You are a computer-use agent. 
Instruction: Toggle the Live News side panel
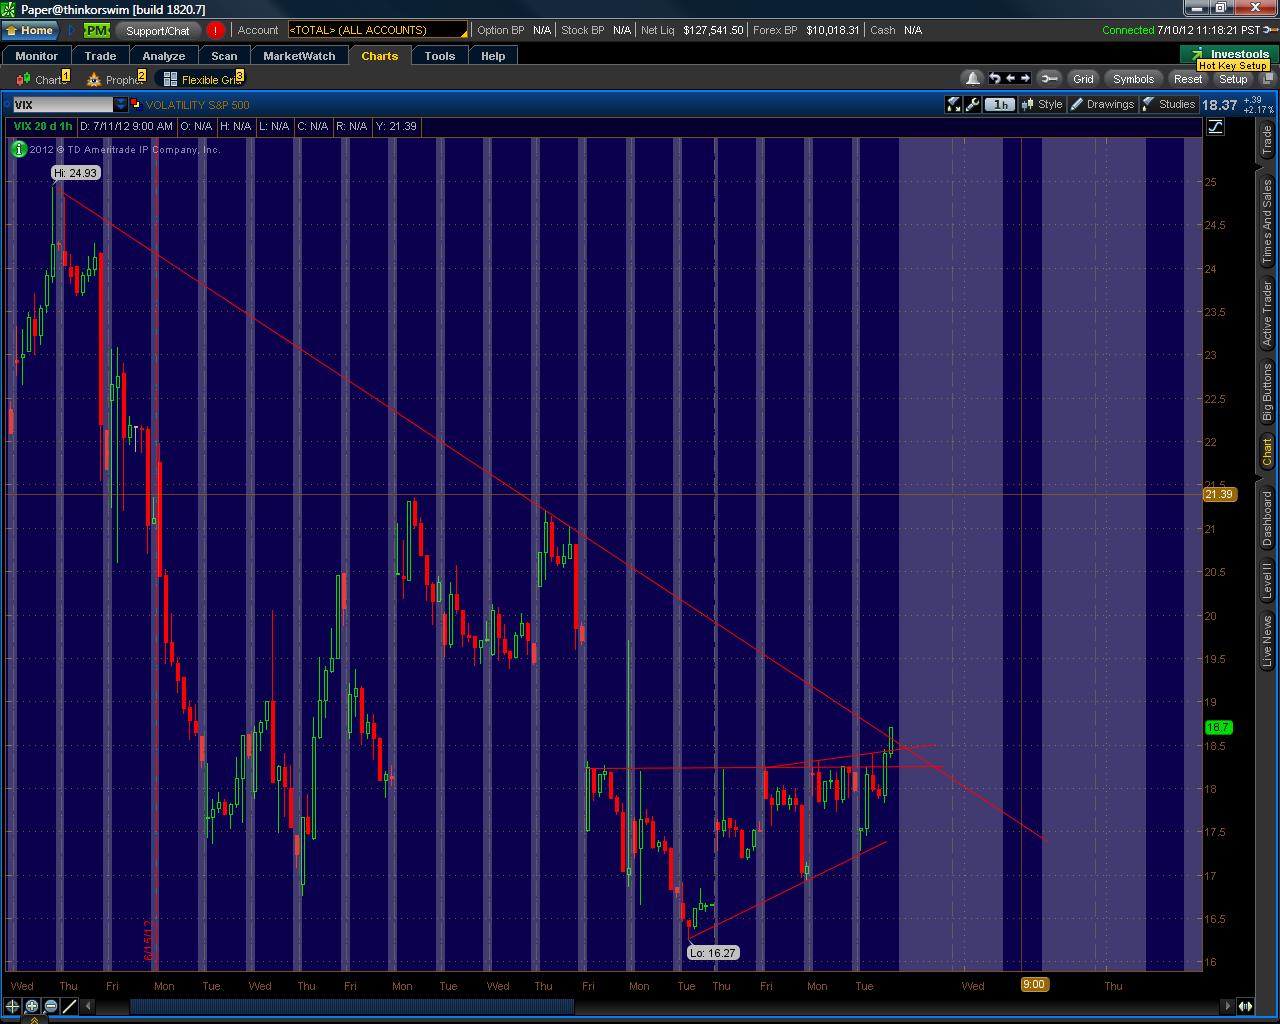[x=1267, y=641]
